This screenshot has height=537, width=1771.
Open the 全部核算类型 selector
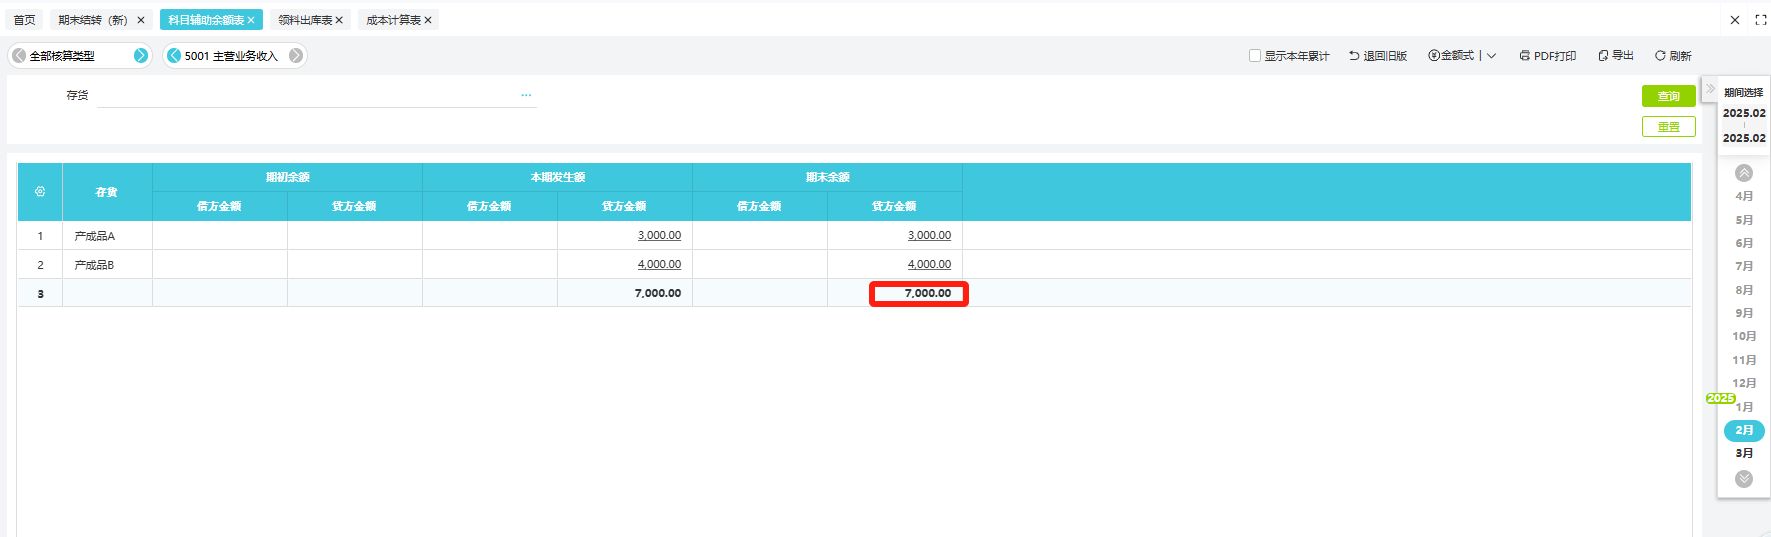[62, 56]
